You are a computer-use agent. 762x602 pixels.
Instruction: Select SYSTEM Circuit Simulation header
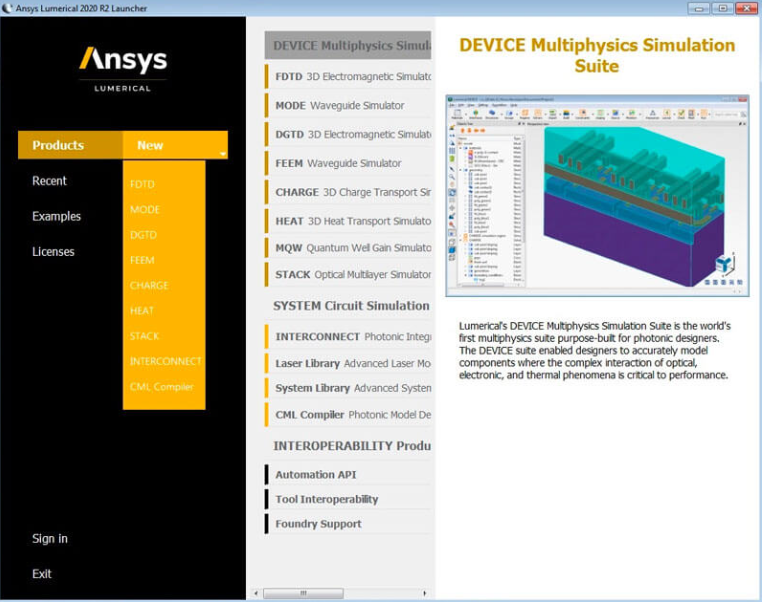348,306
